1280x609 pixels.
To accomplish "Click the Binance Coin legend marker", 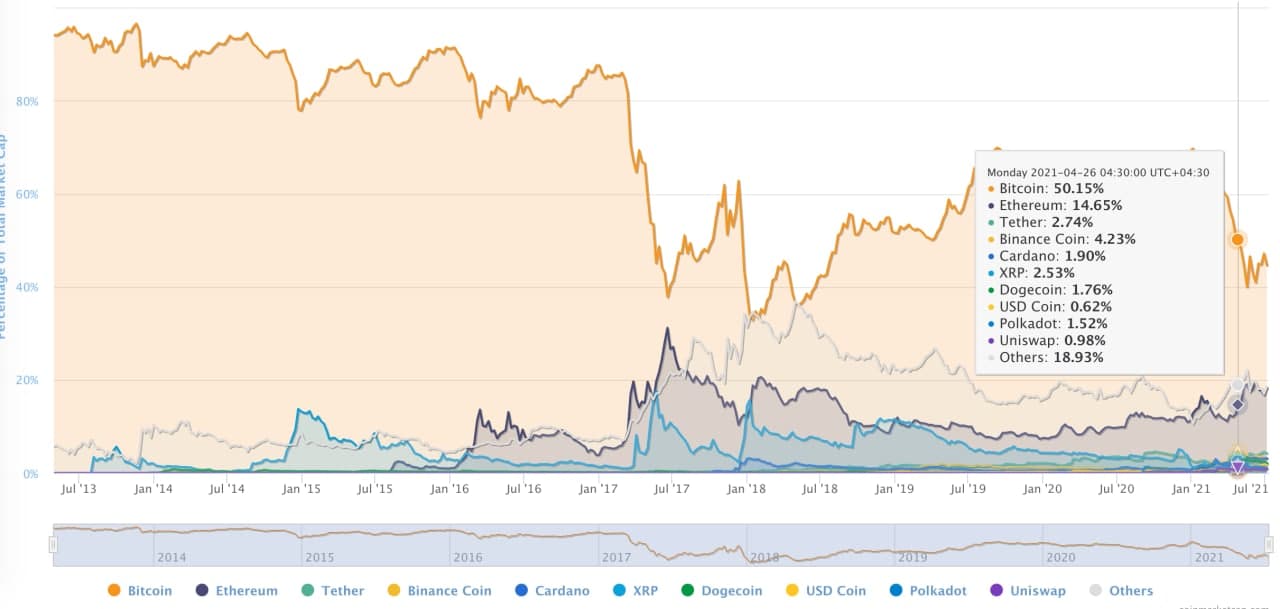I will tap(394, 590).
